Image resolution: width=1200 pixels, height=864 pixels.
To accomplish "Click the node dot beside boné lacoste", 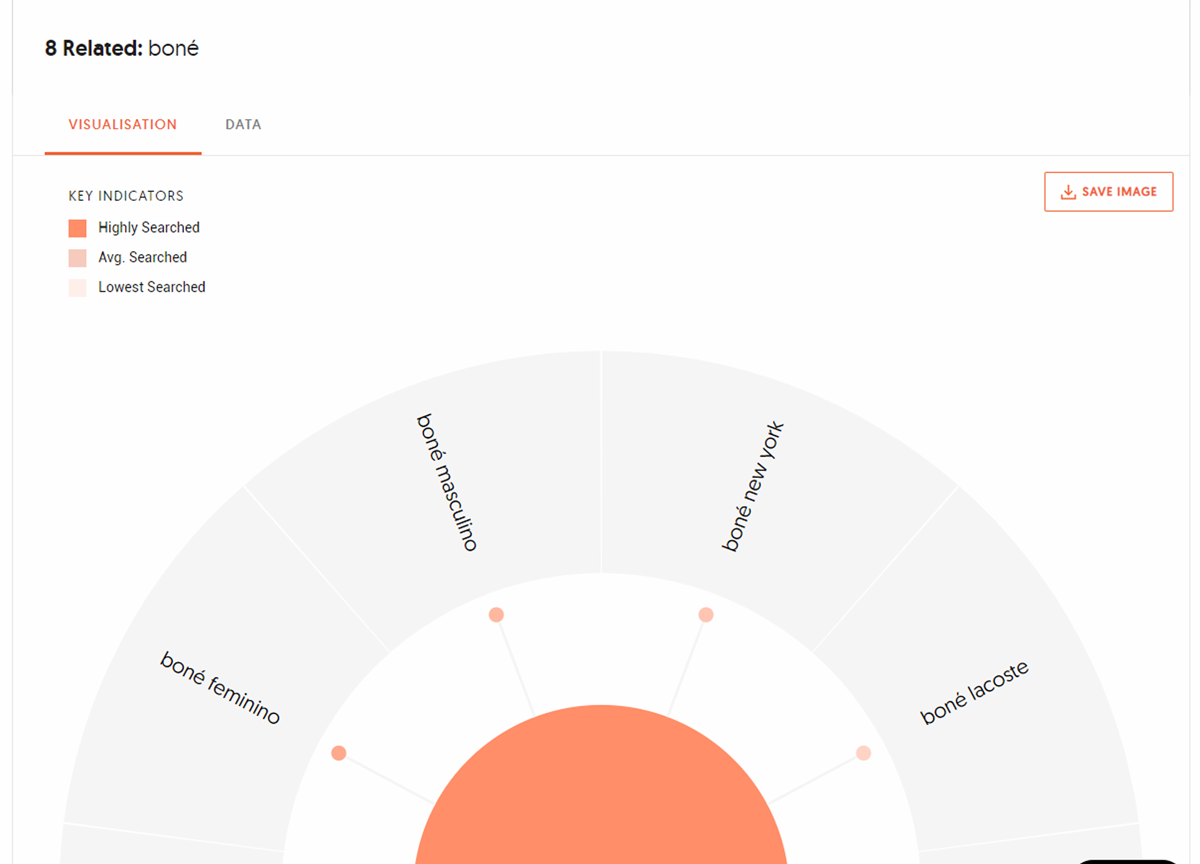I will click(x=864, y=753).
